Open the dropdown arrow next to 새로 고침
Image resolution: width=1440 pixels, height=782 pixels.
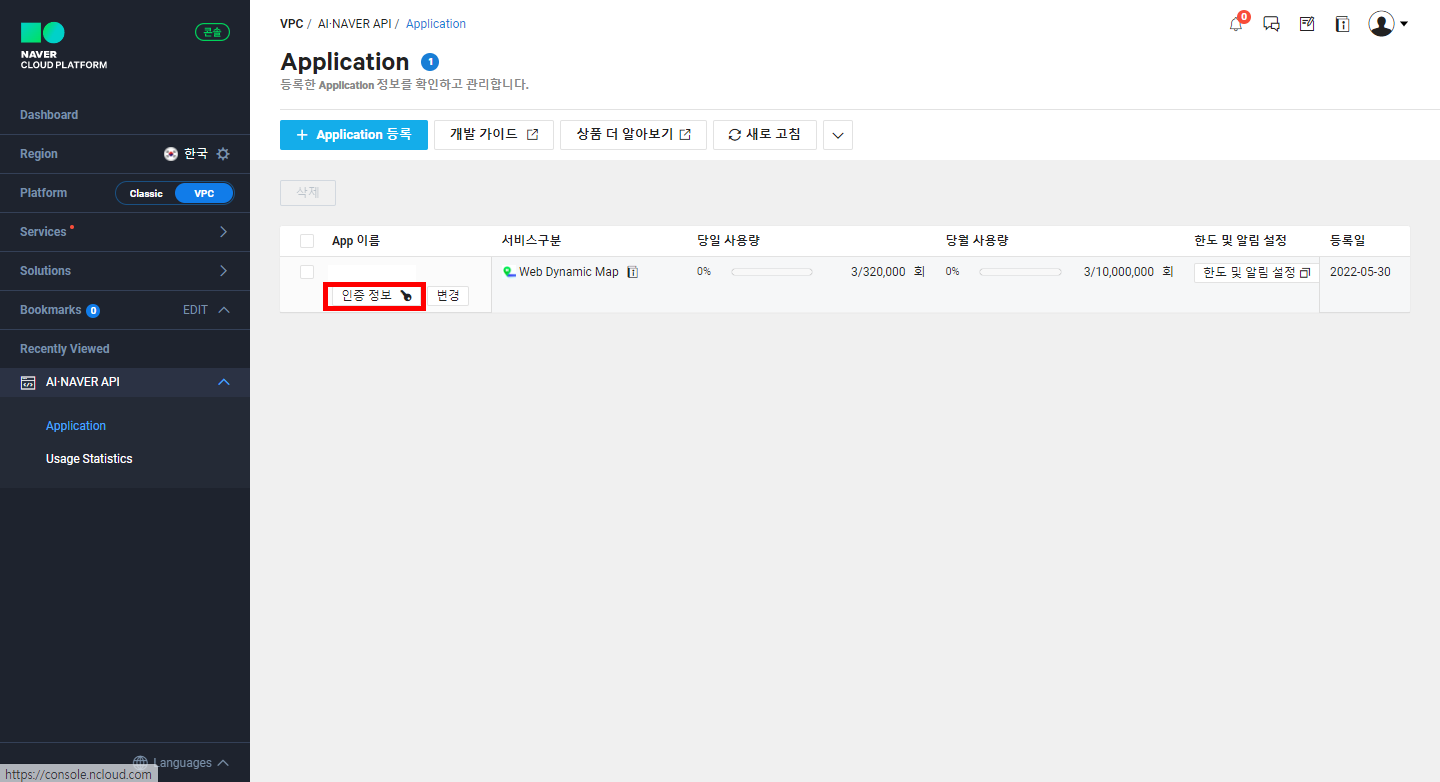pyautogui.click(x=838, y=135)
